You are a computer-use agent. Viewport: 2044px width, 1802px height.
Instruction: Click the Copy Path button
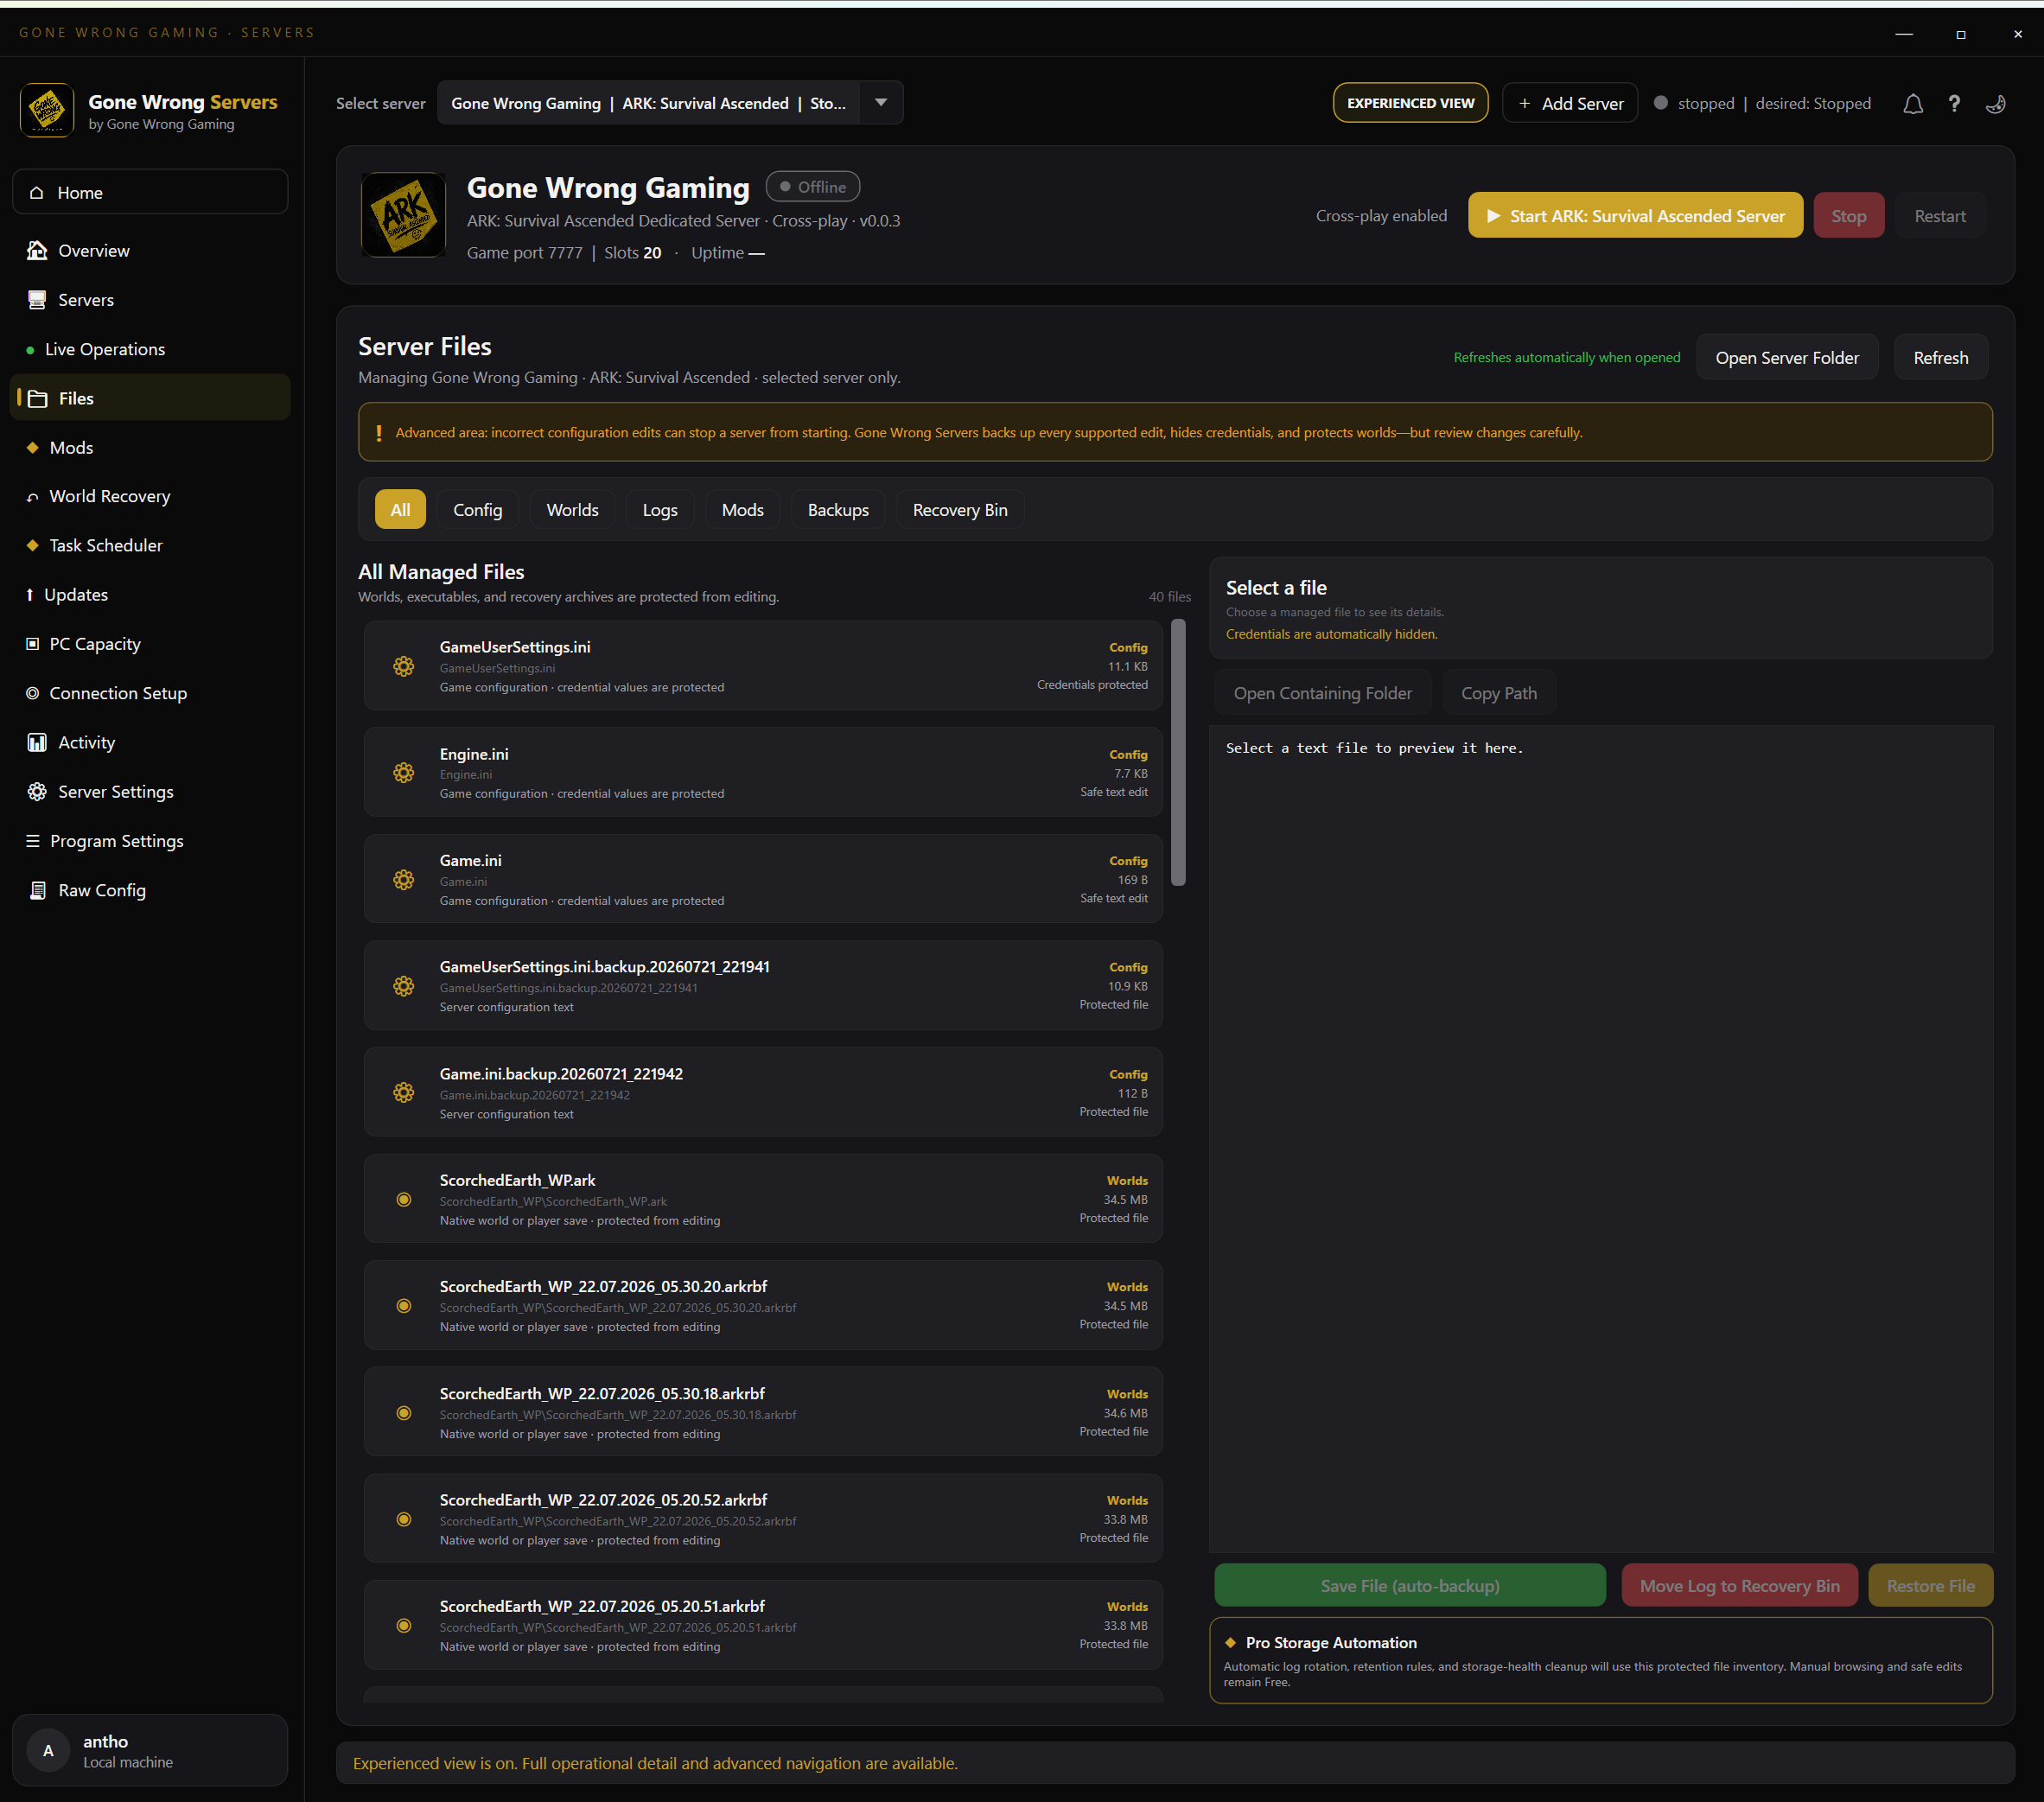pyautogui.click(x=1498, y=692)
